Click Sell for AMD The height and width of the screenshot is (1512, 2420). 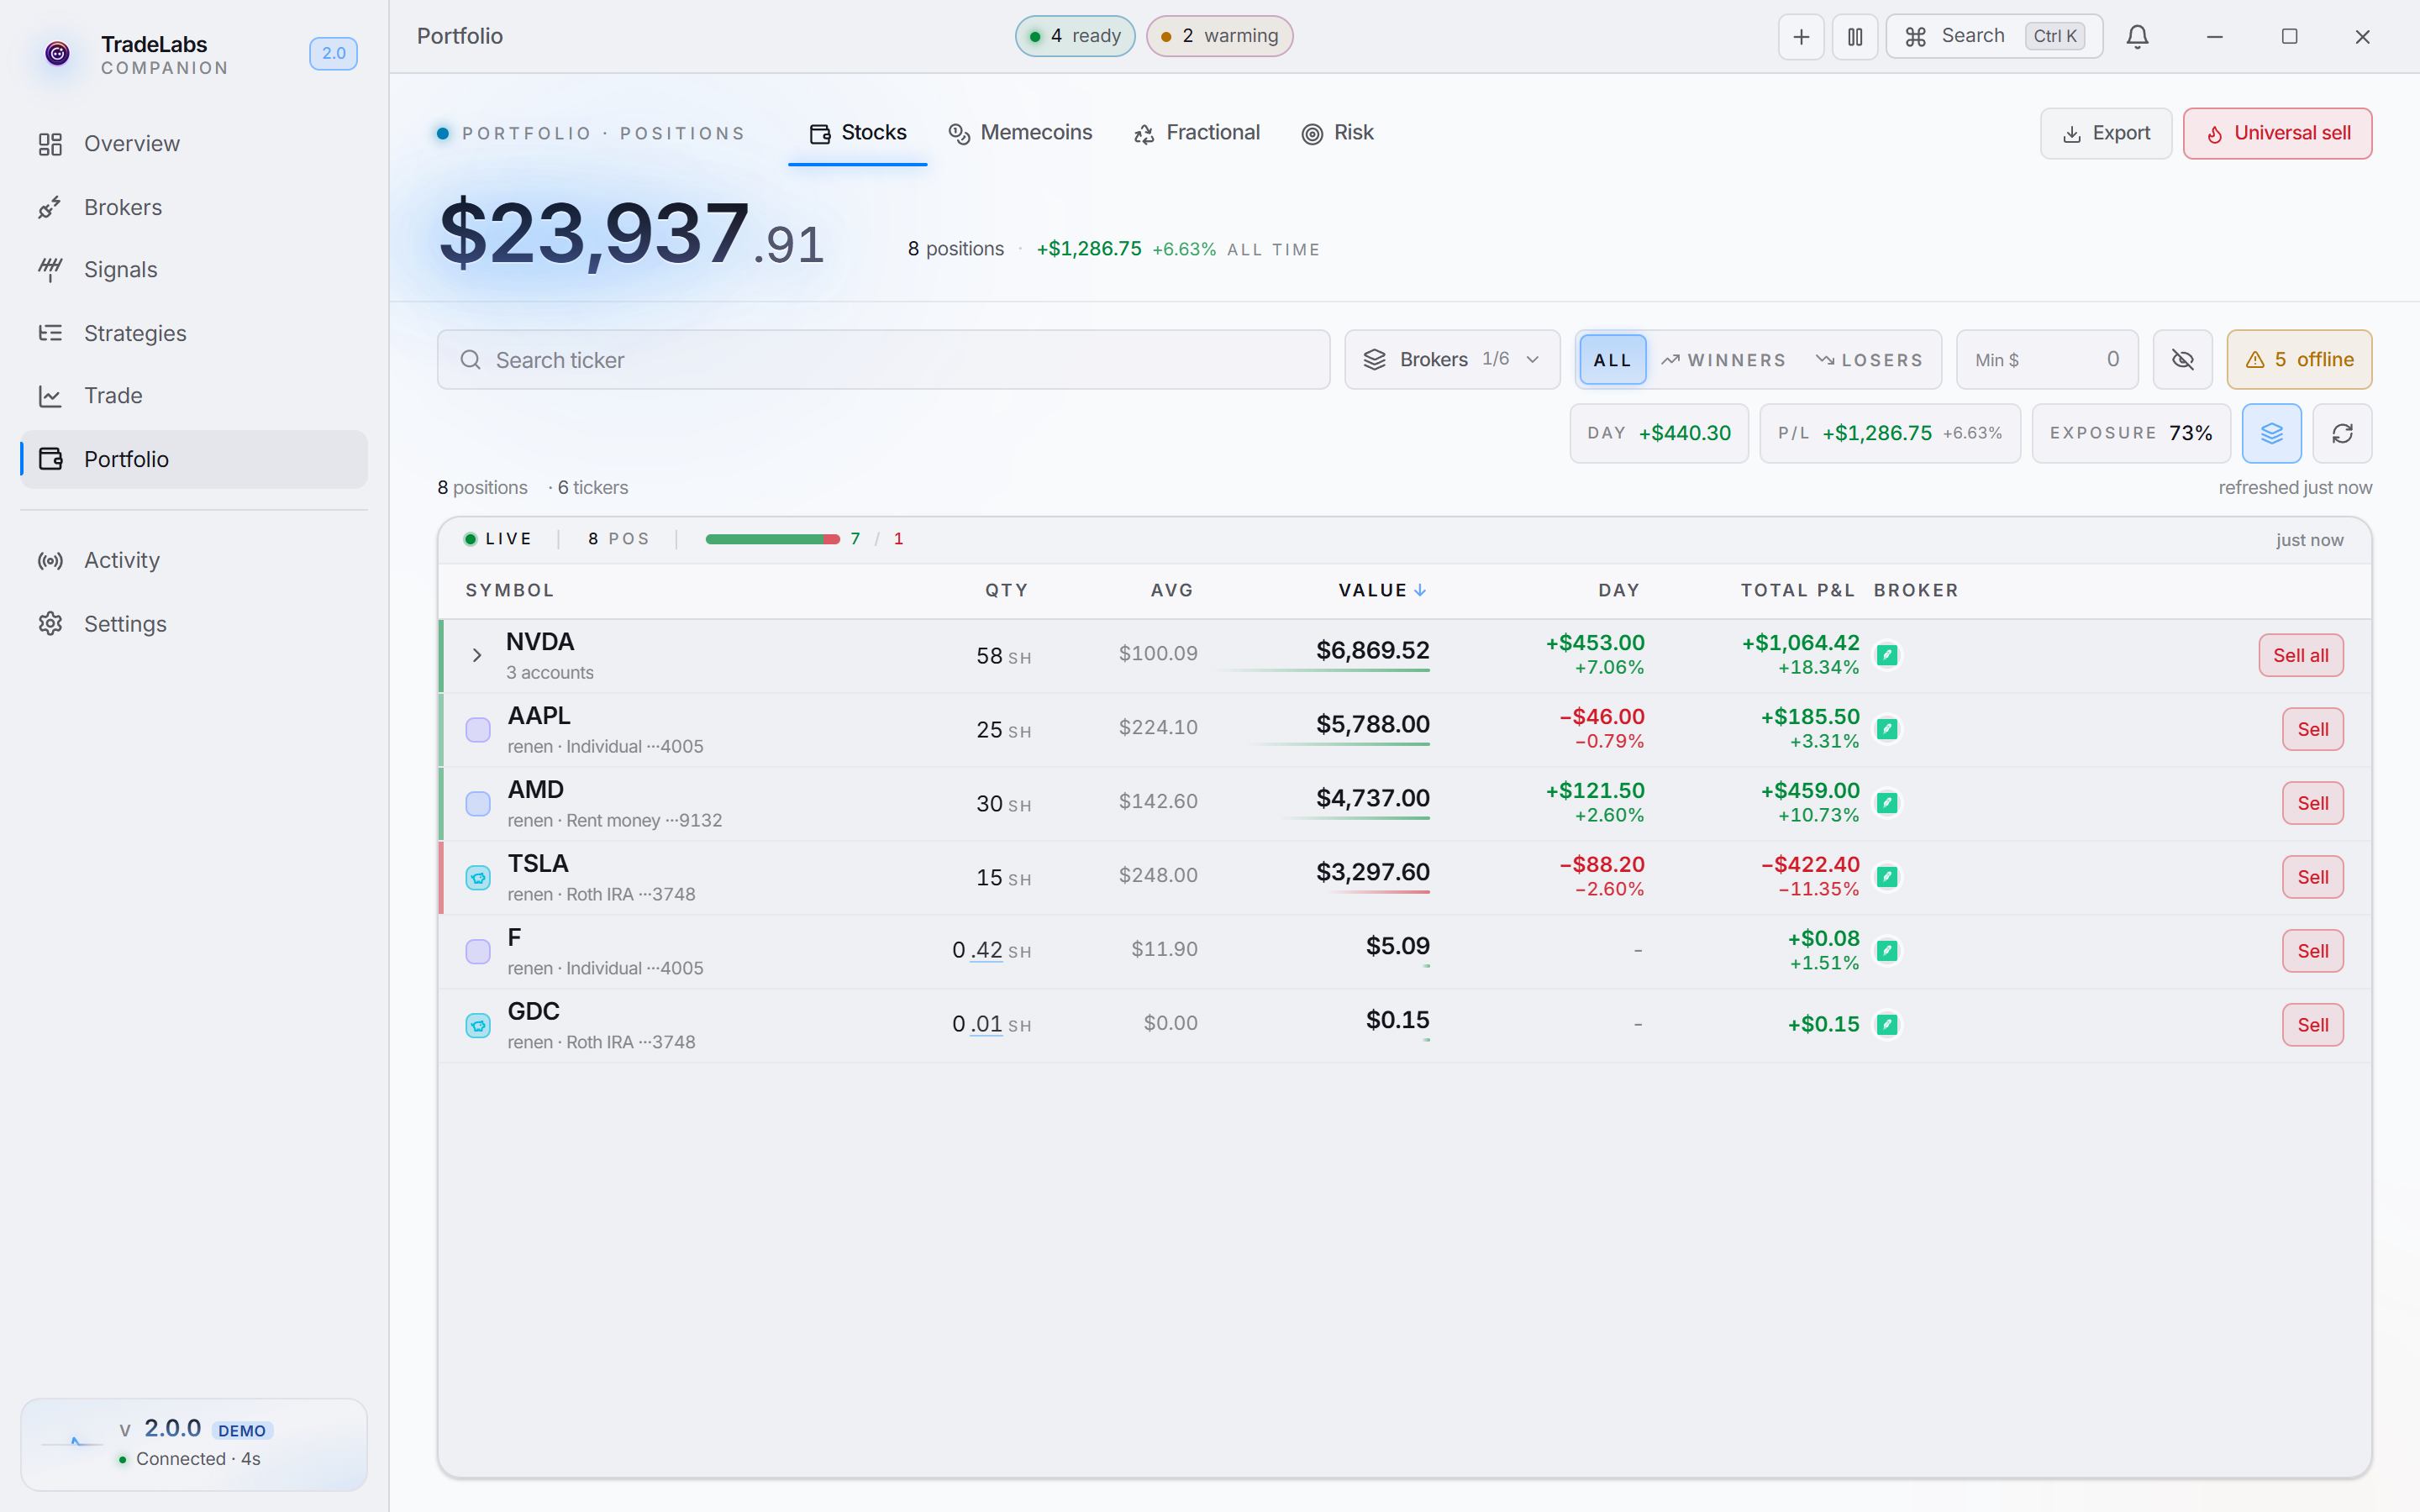pyautogui.click(x=2312, y=804)
